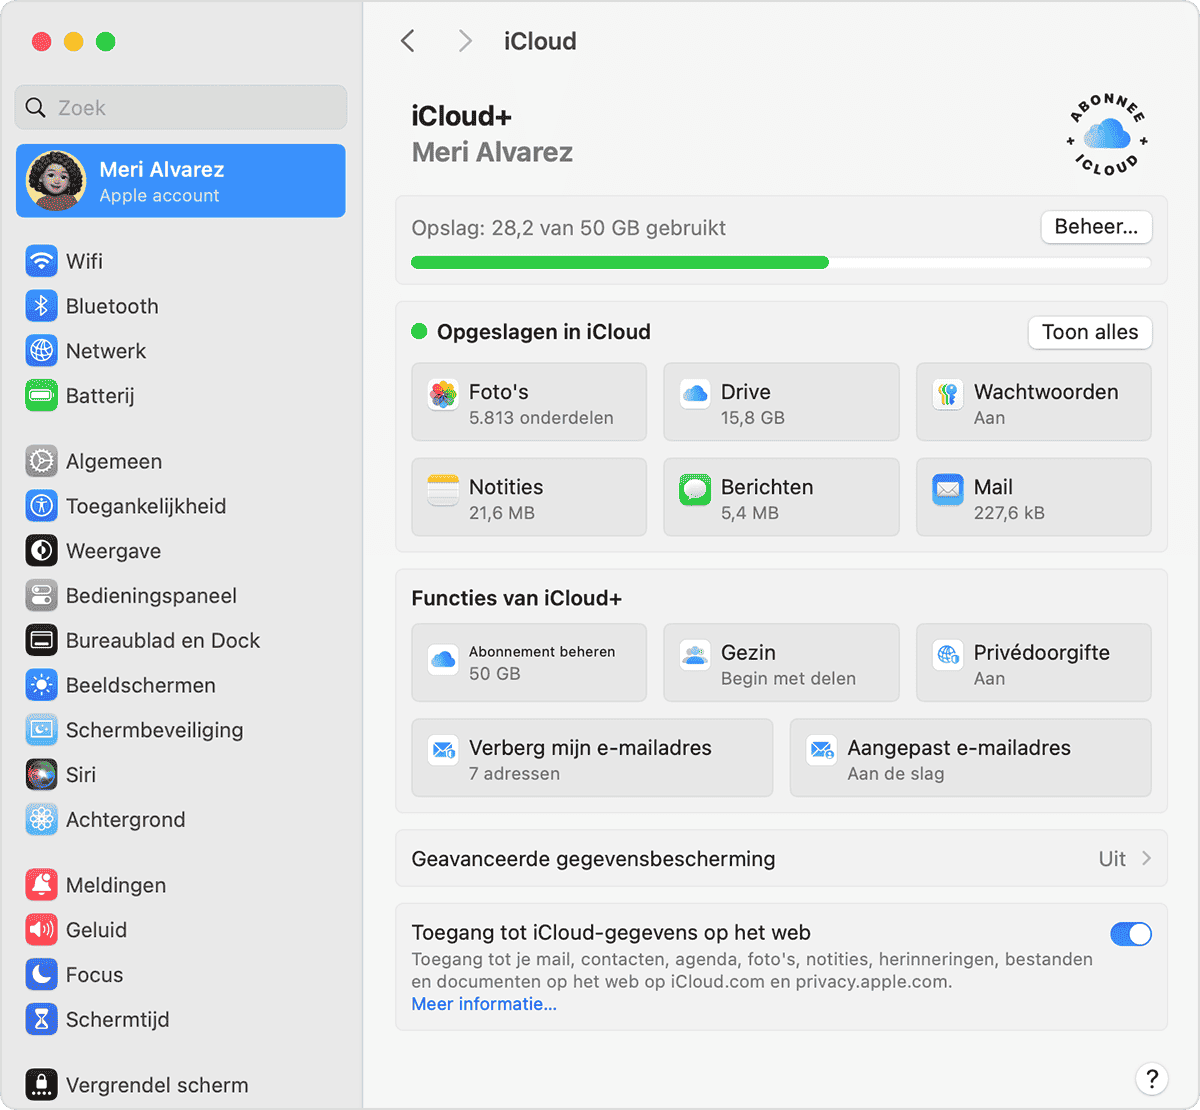The image size is (1200, 1110).
Task: Open Siri settings
Action: 60,775
